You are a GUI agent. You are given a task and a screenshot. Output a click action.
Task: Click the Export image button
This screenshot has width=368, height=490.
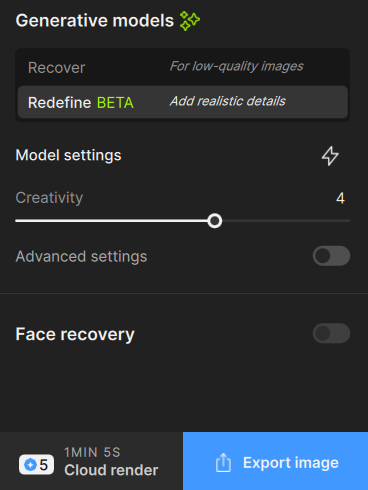(x=275, y=461)
